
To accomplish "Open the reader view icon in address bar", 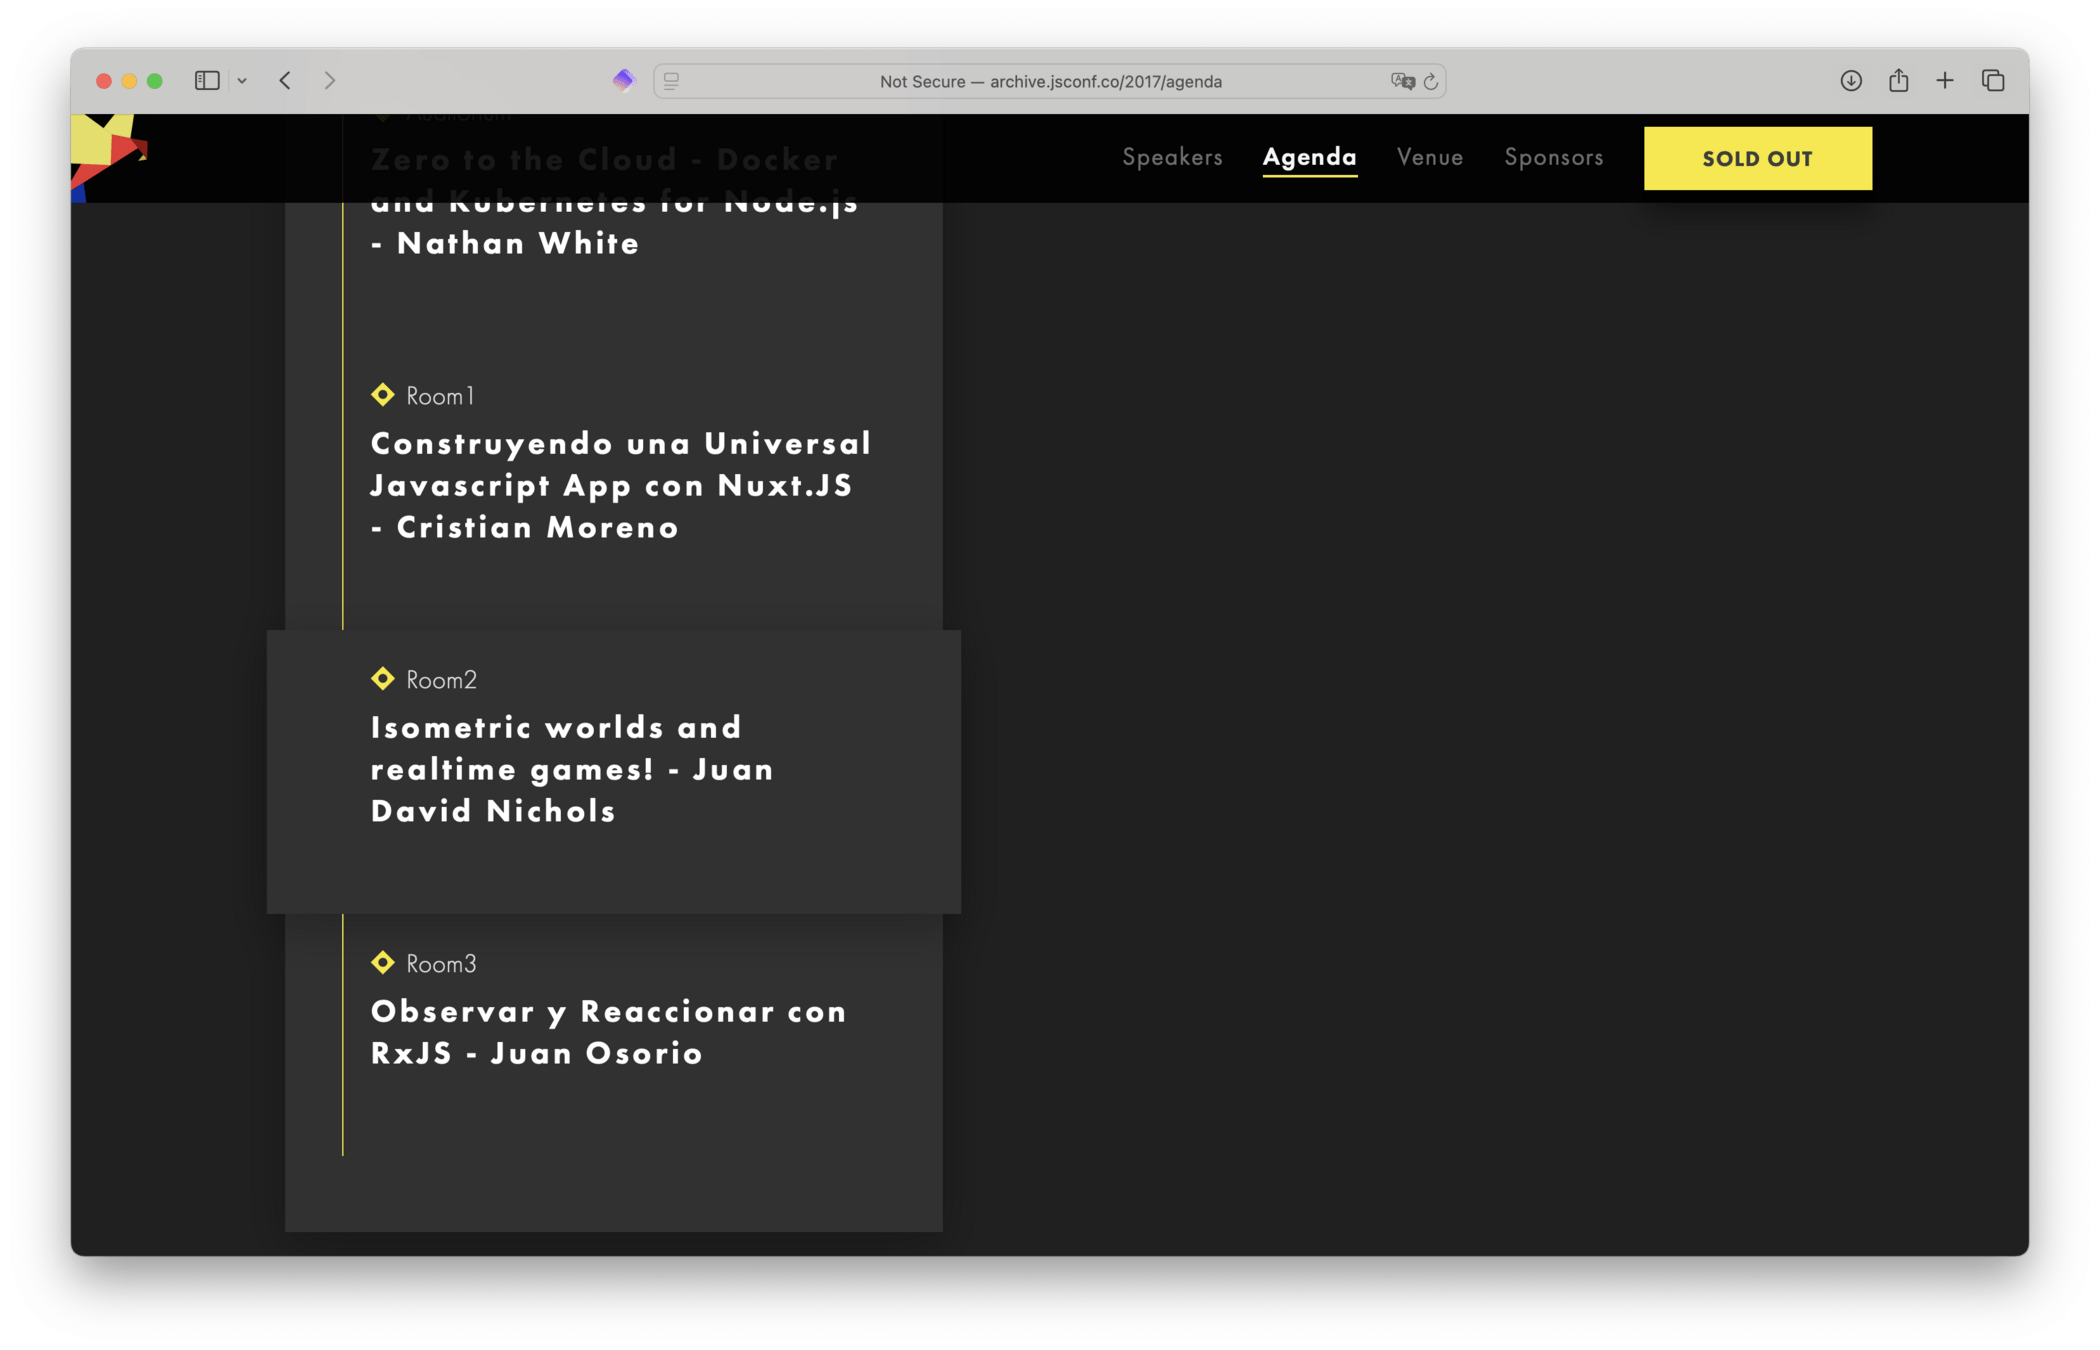I will (x=672, y=81).
